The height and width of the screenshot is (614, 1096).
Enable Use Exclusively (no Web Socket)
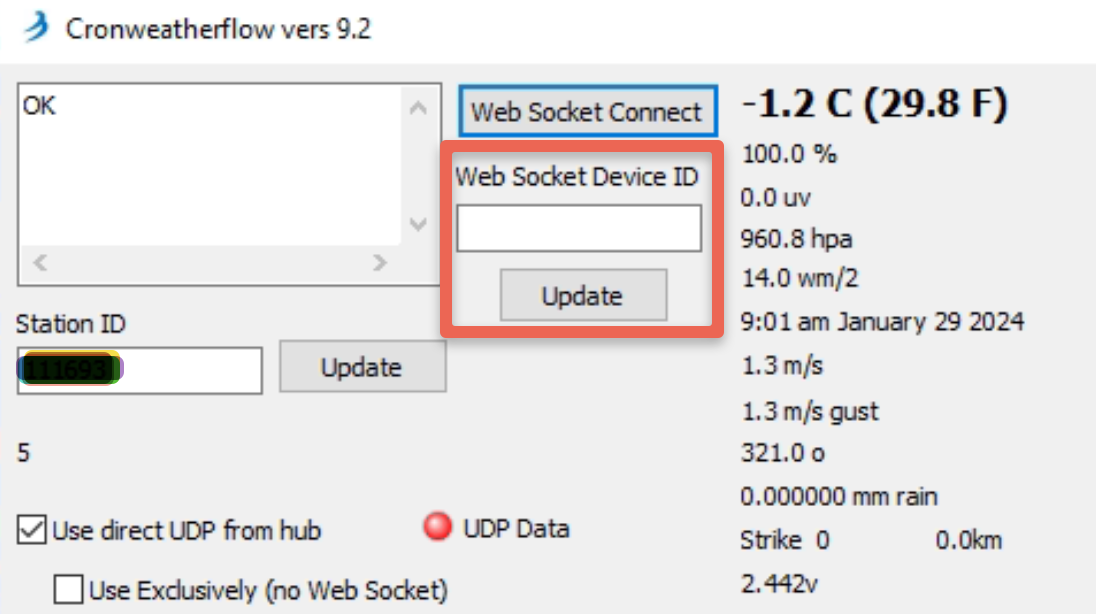click(x=68, y=590)
